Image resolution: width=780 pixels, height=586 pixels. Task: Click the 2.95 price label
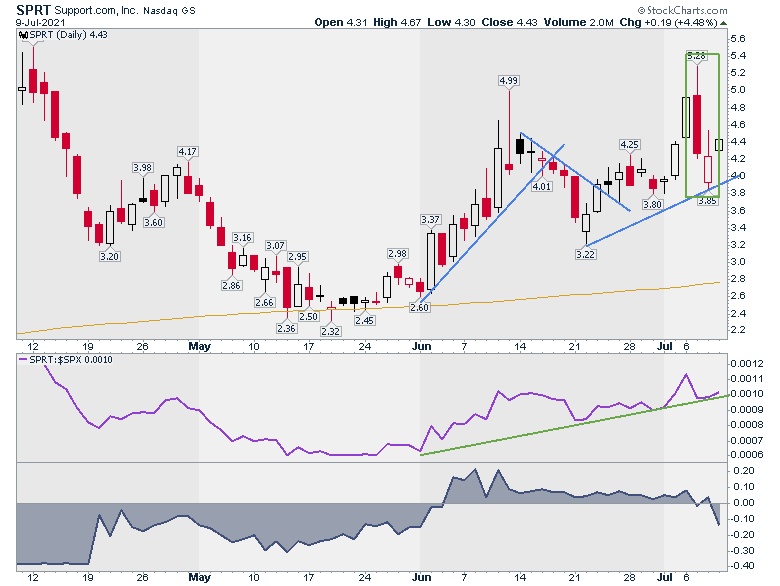[x=297, y=256]
